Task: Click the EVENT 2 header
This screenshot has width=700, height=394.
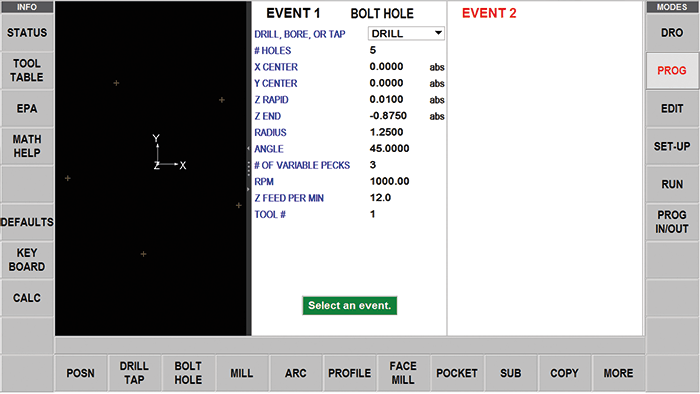Action: click(x=489, y=13)
